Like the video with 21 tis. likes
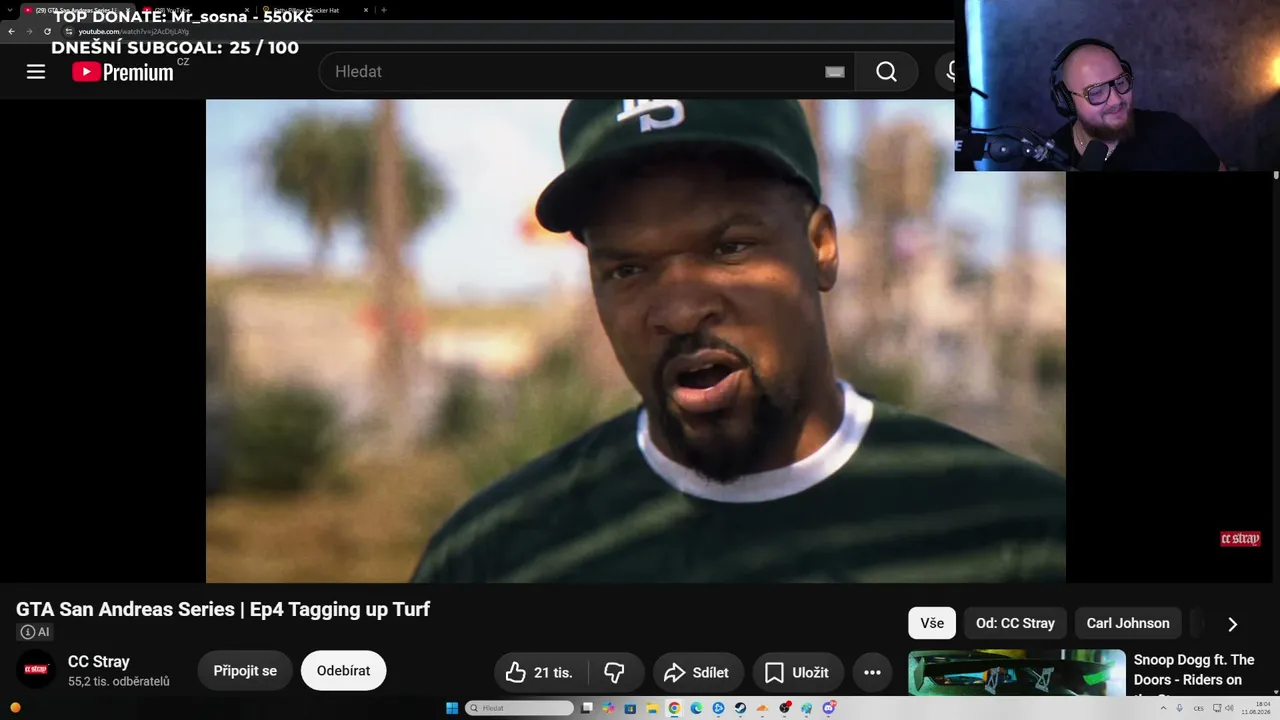 (540, 673)
